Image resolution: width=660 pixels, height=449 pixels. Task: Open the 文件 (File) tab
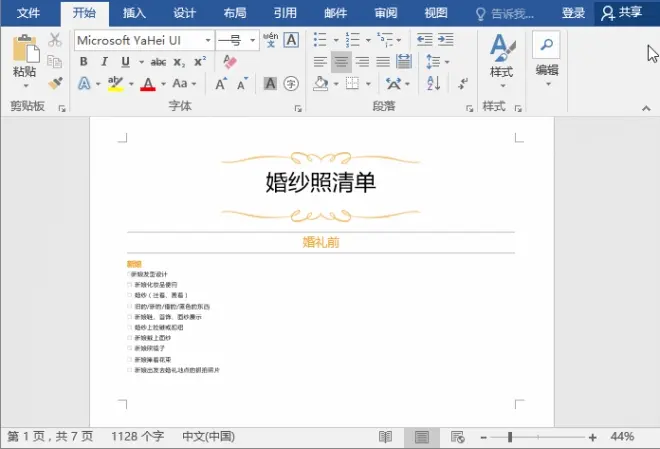click(x=28, y=13)
